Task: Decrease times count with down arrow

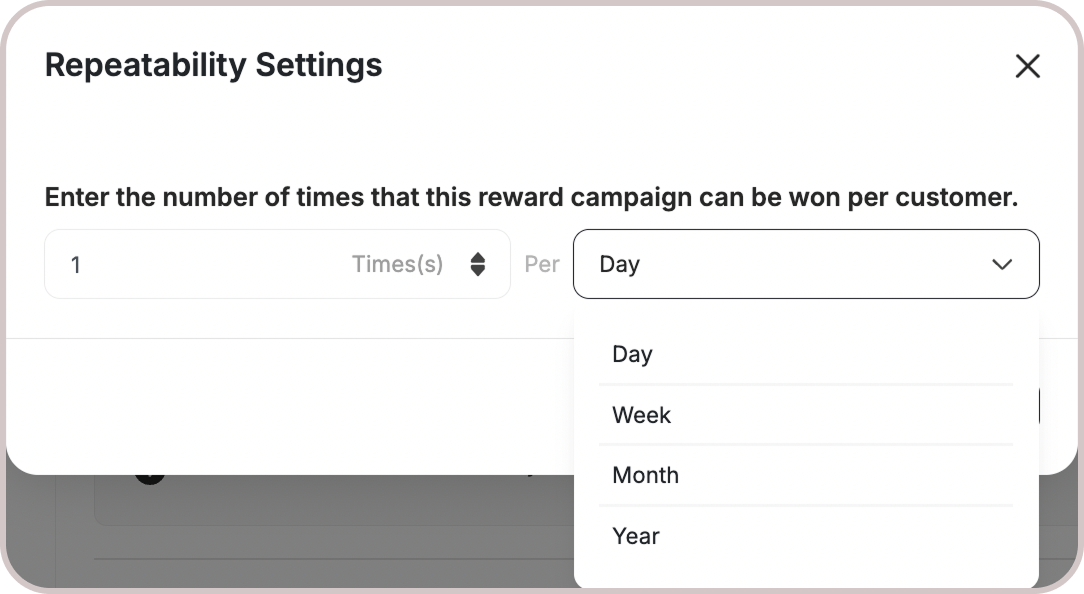Action: (478, 271)
